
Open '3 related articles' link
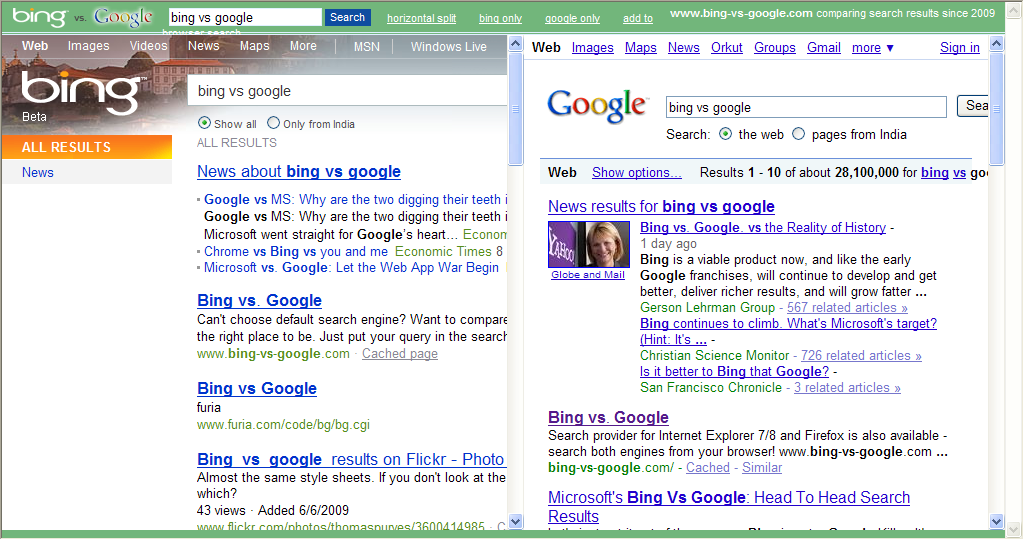click(x=847, y=388)
